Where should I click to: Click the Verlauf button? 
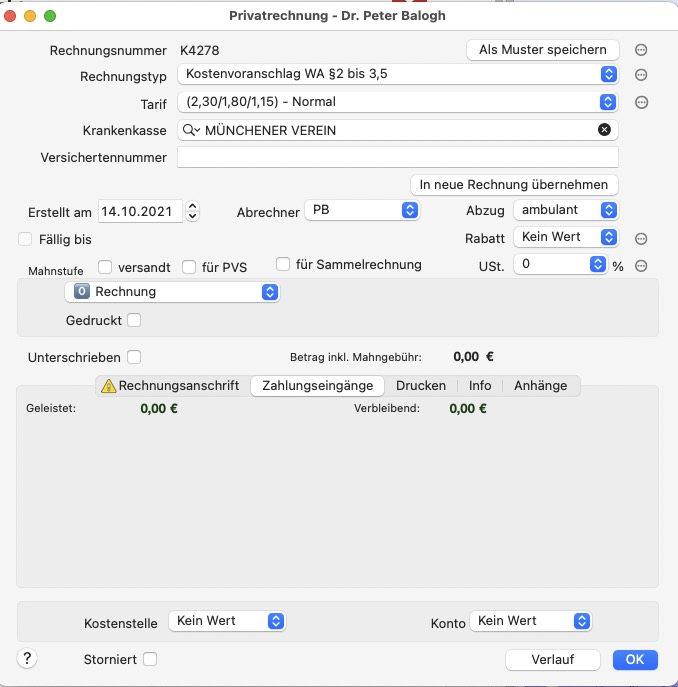pos(552,659)
